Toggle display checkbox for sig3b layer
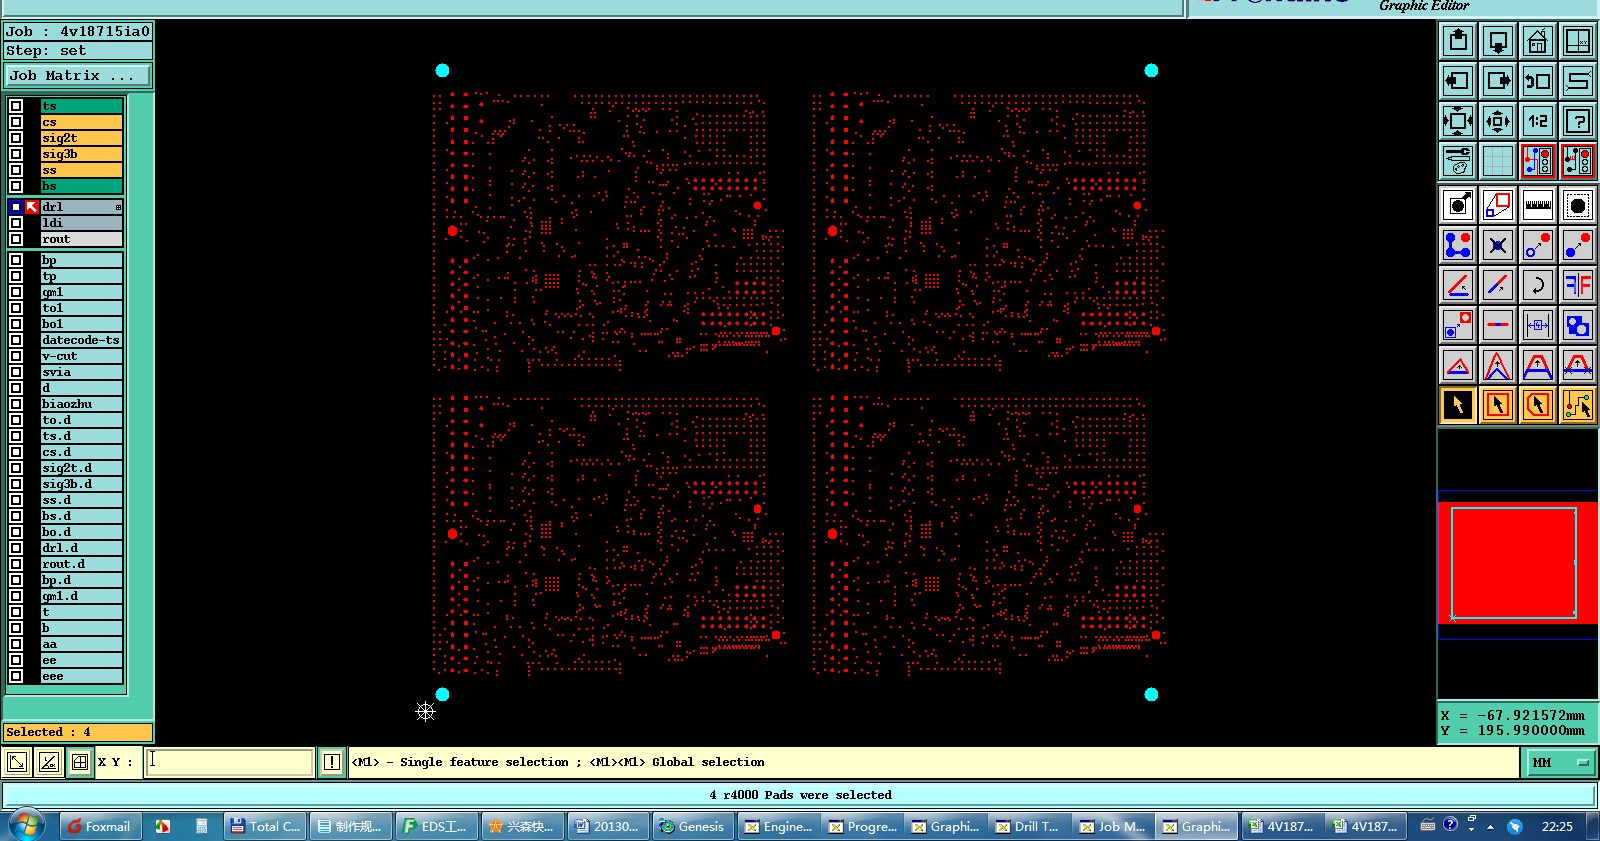This screenshot has height=841, width=1600. (16, 154)
